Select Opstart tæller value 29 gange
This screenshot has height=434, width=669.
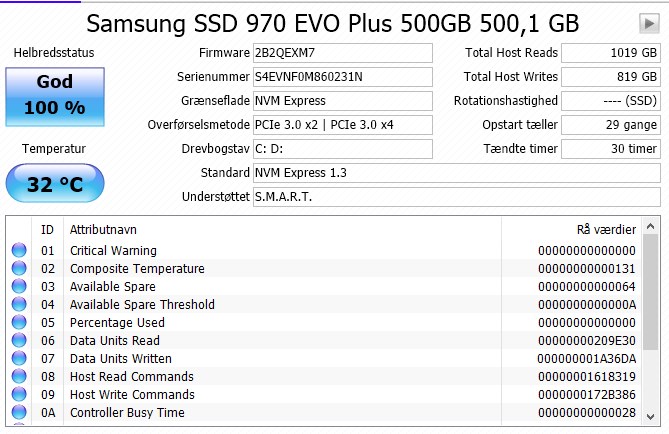coord(611,125)
